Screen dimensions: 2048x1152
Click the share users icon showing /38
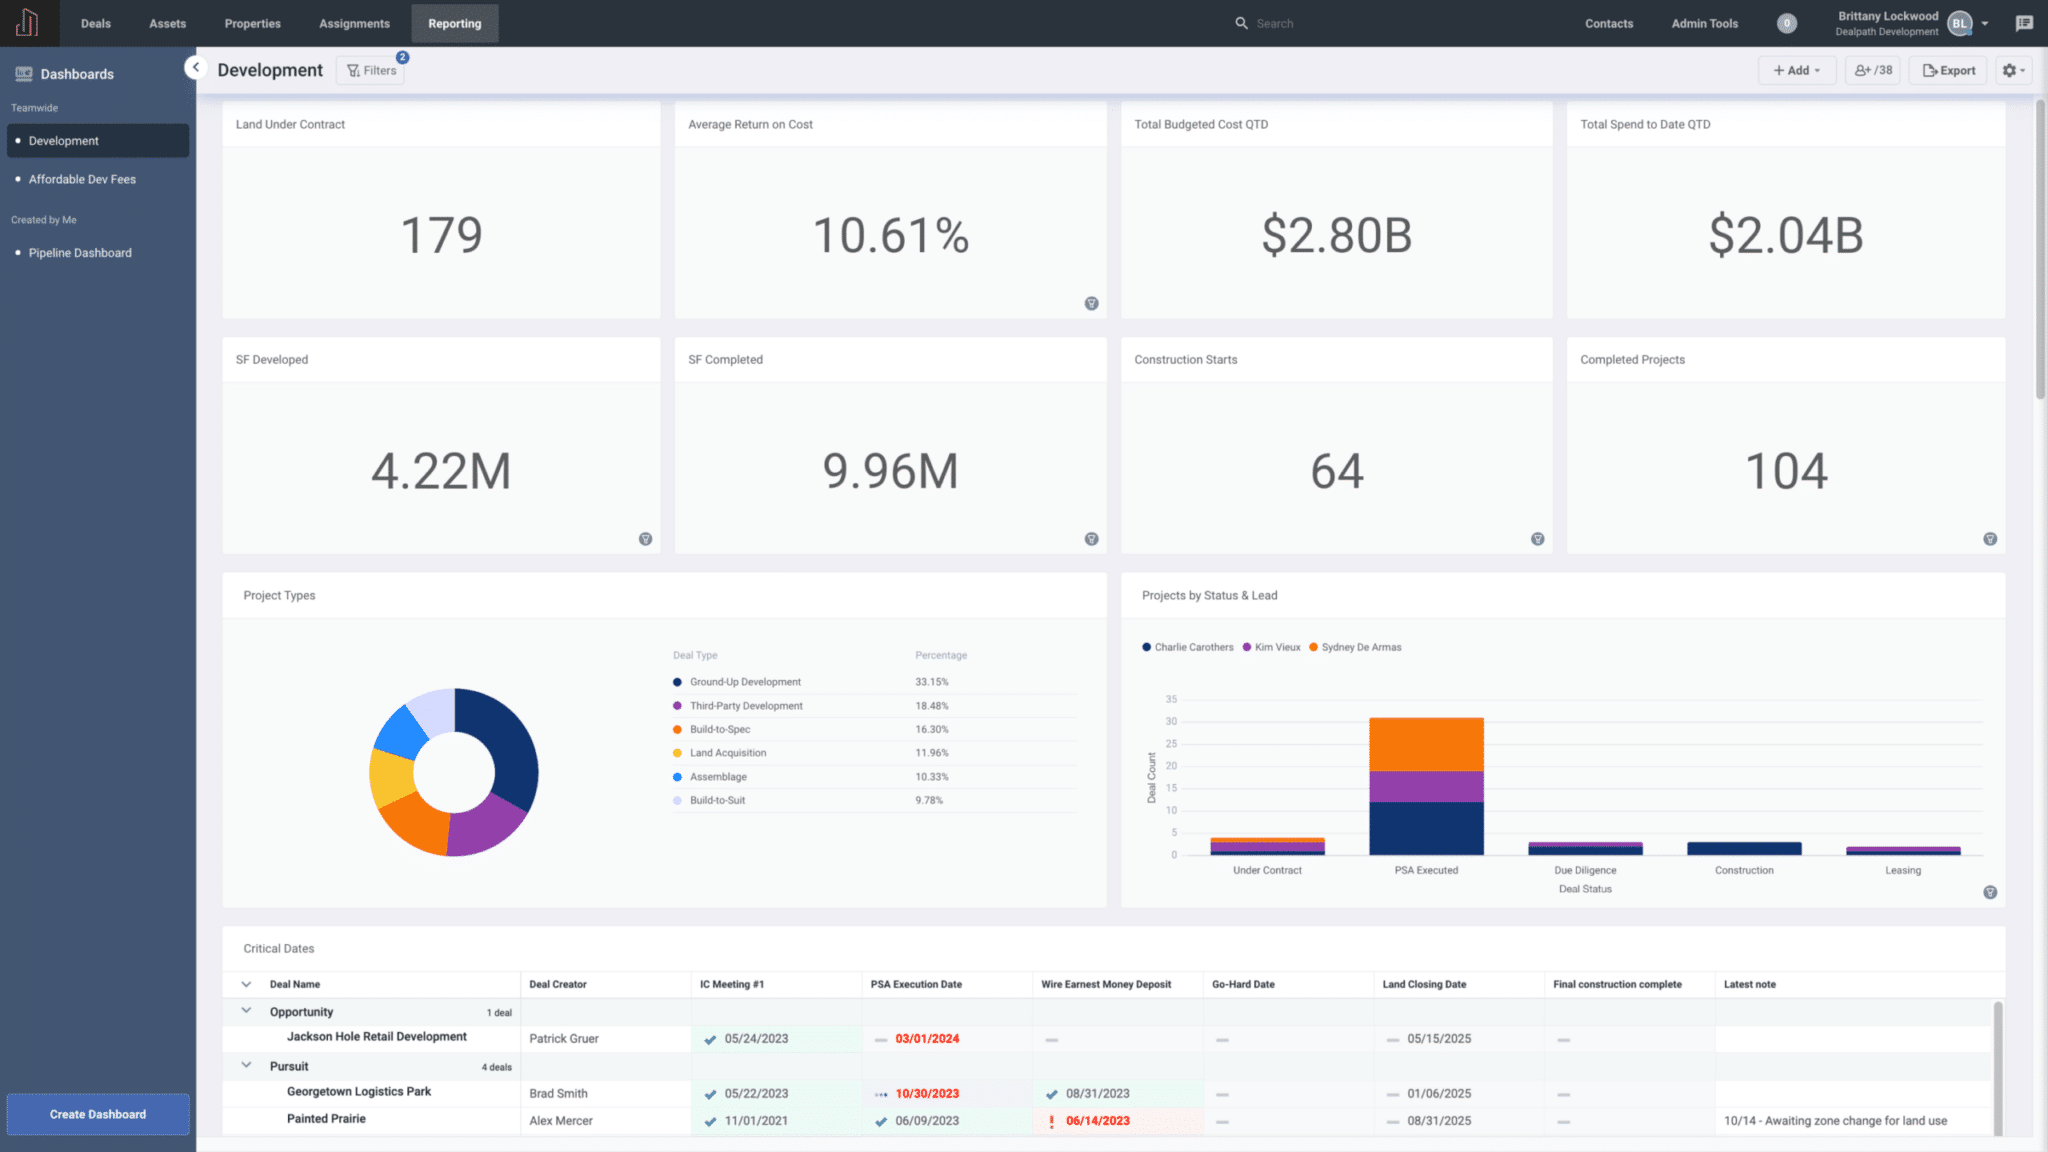coord(1872,70)
